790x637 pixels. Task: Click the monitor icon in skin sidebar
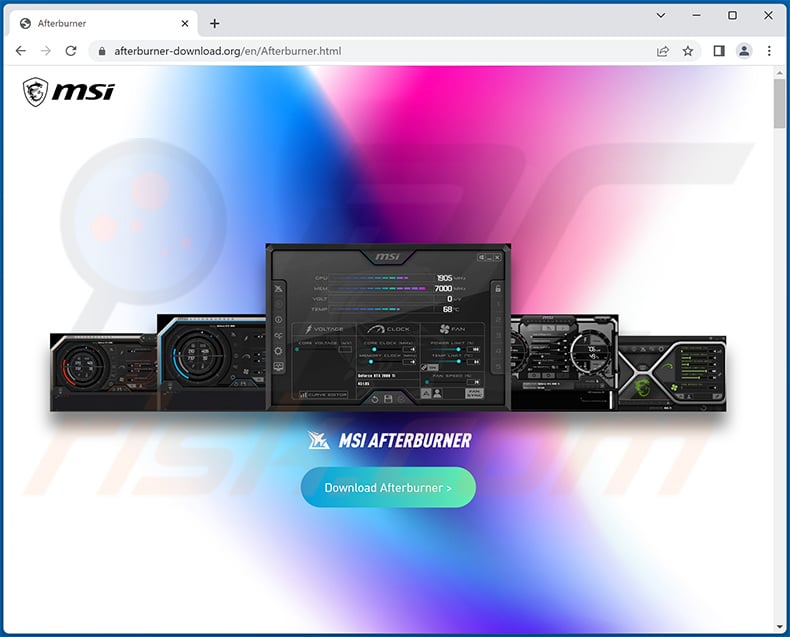278,367
